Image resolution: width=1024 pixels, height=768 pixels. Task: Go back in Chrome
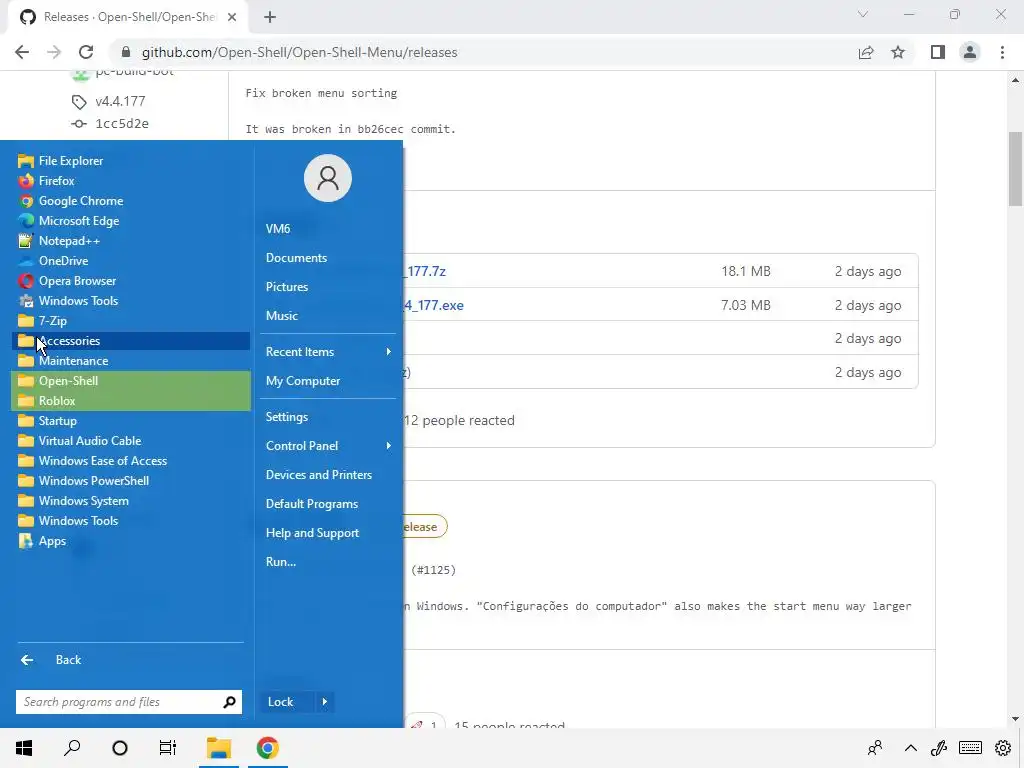point(22,52)
